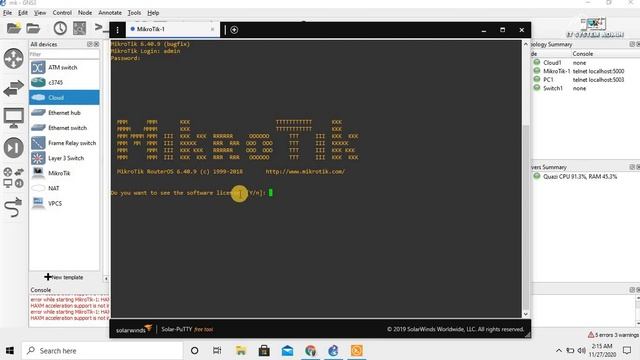Screen dimensions: 640x360
Task: Open Solar-PuTTY three-dot menu
Action: (x=118, y=30)
